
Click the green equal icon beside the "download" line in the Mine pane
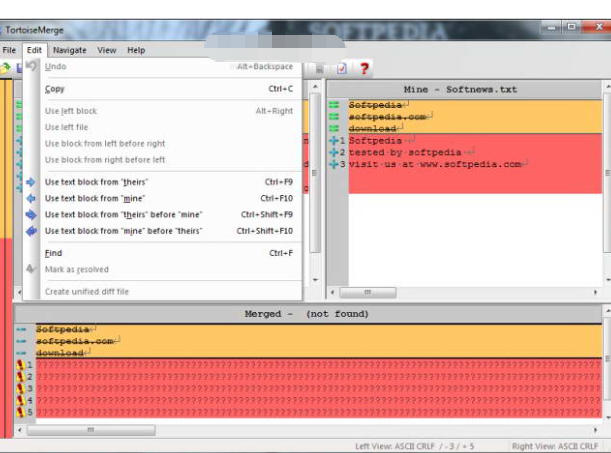[334, 129]
